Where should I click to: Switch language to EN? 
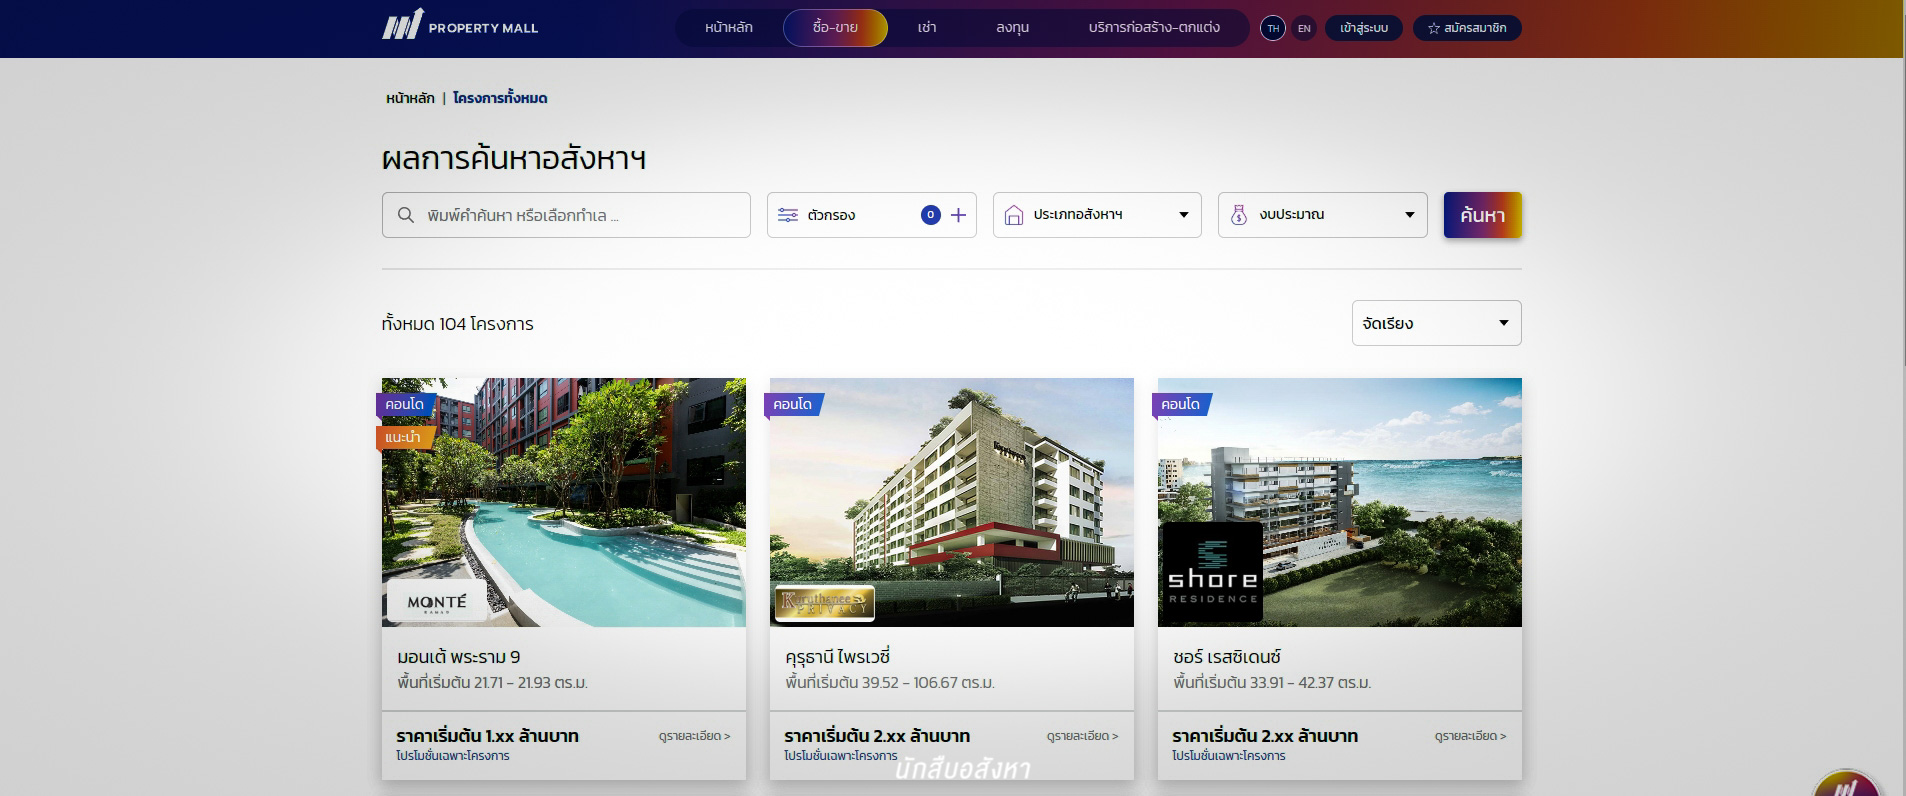pos(1304,28)
